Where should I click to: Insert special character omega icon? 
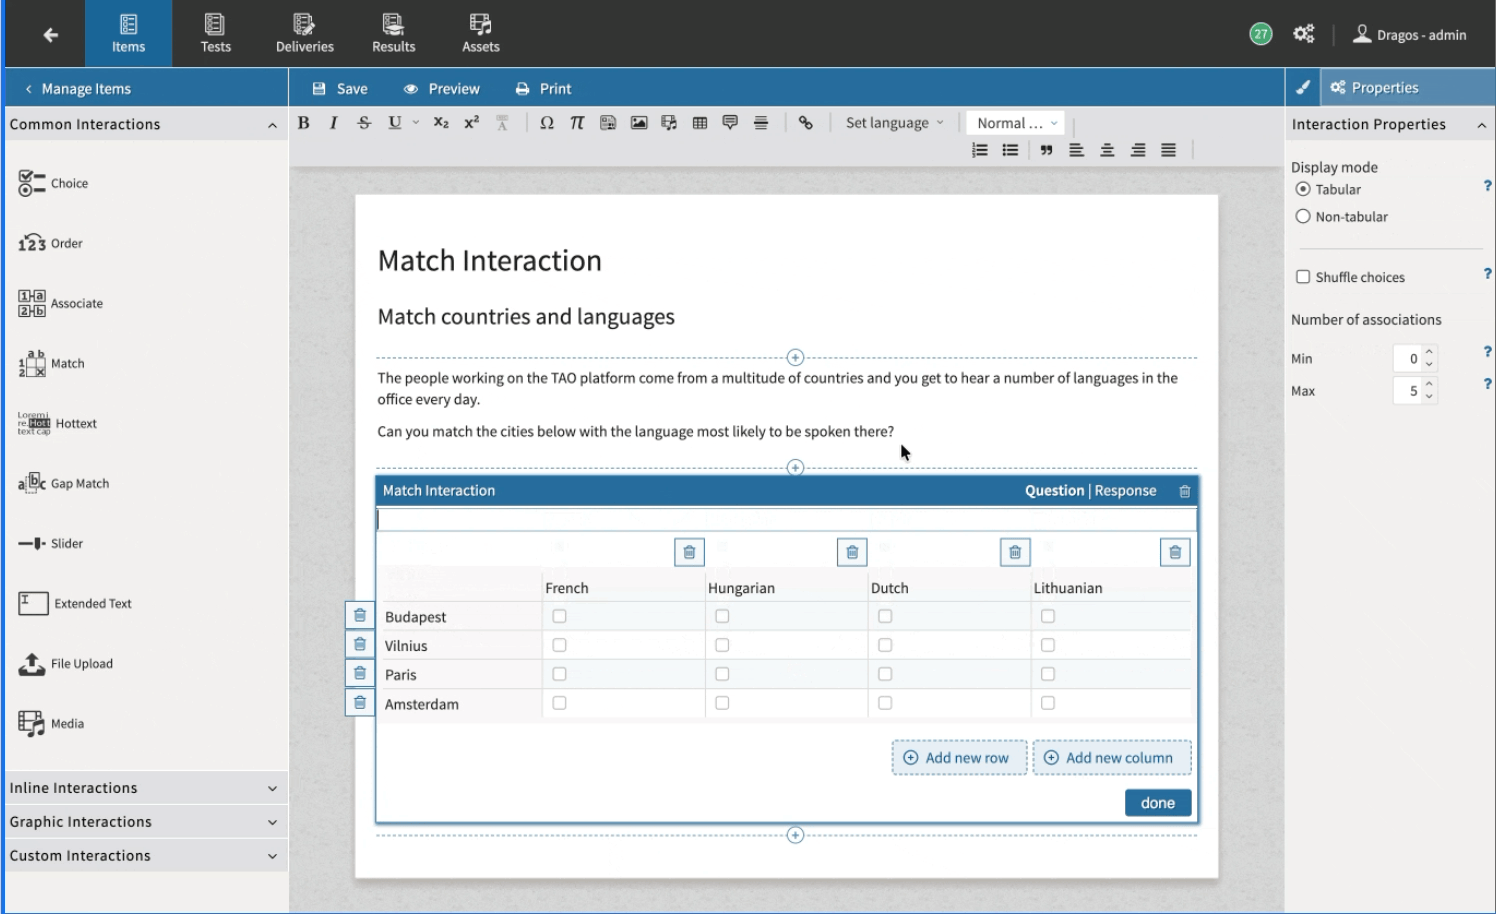546,123
